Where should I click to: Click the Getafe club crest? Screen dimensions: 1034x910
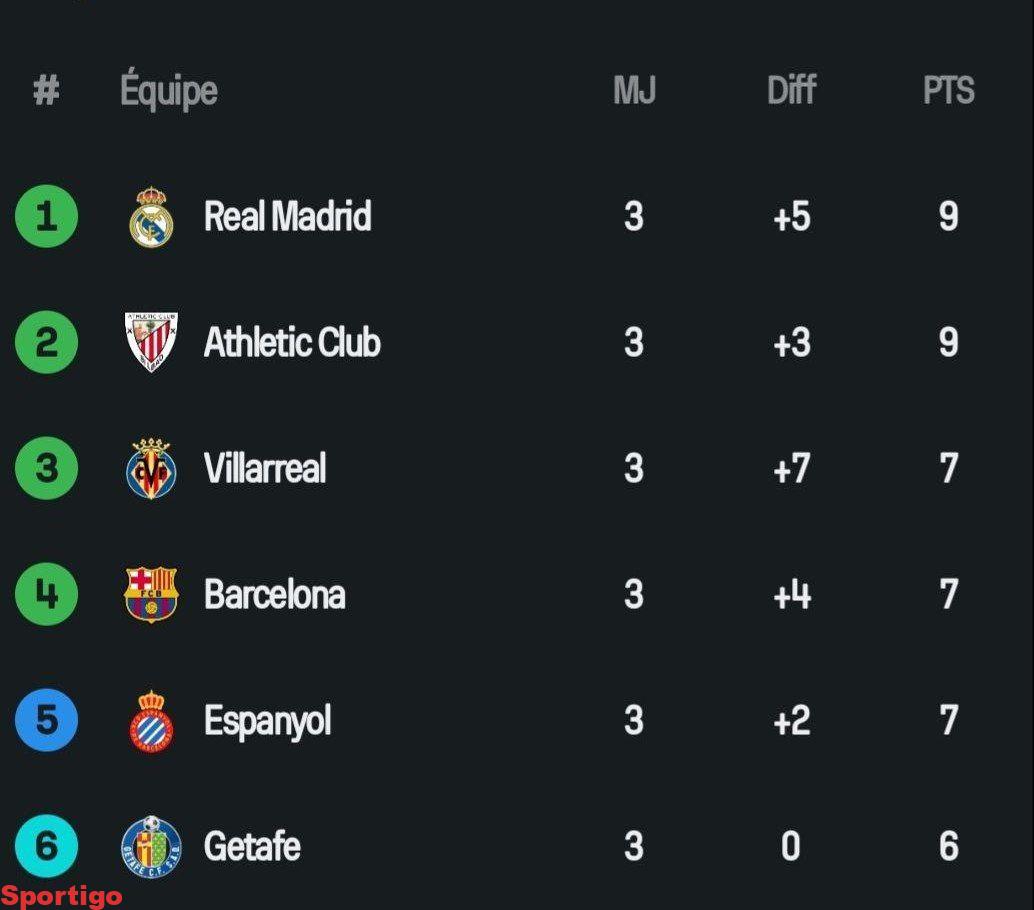[x=151, y=846]
